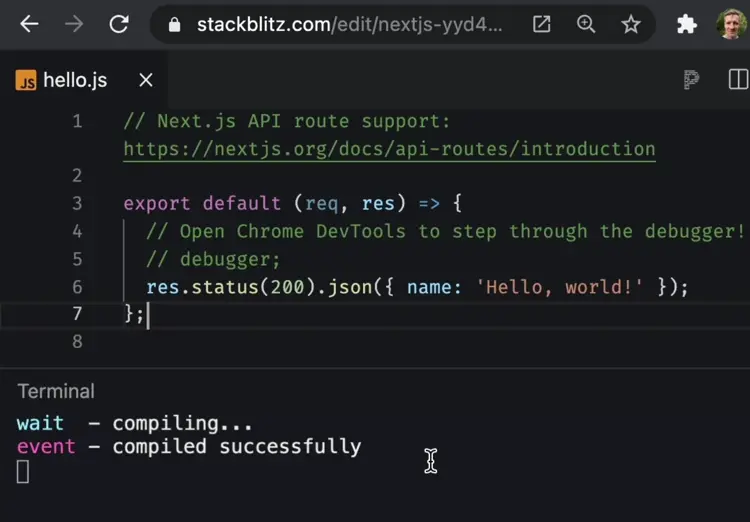
Task: Split the editor with the layout icon
Action: [738, 80]
